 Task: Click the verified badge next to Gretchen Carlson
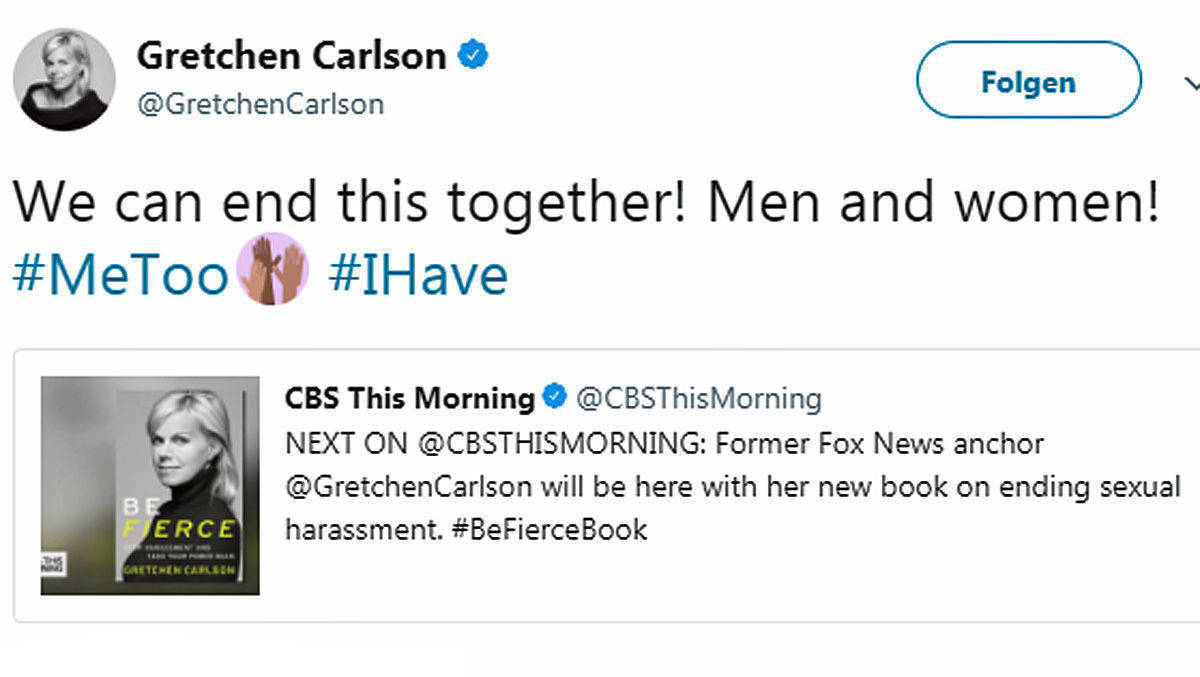click(471, 56)
